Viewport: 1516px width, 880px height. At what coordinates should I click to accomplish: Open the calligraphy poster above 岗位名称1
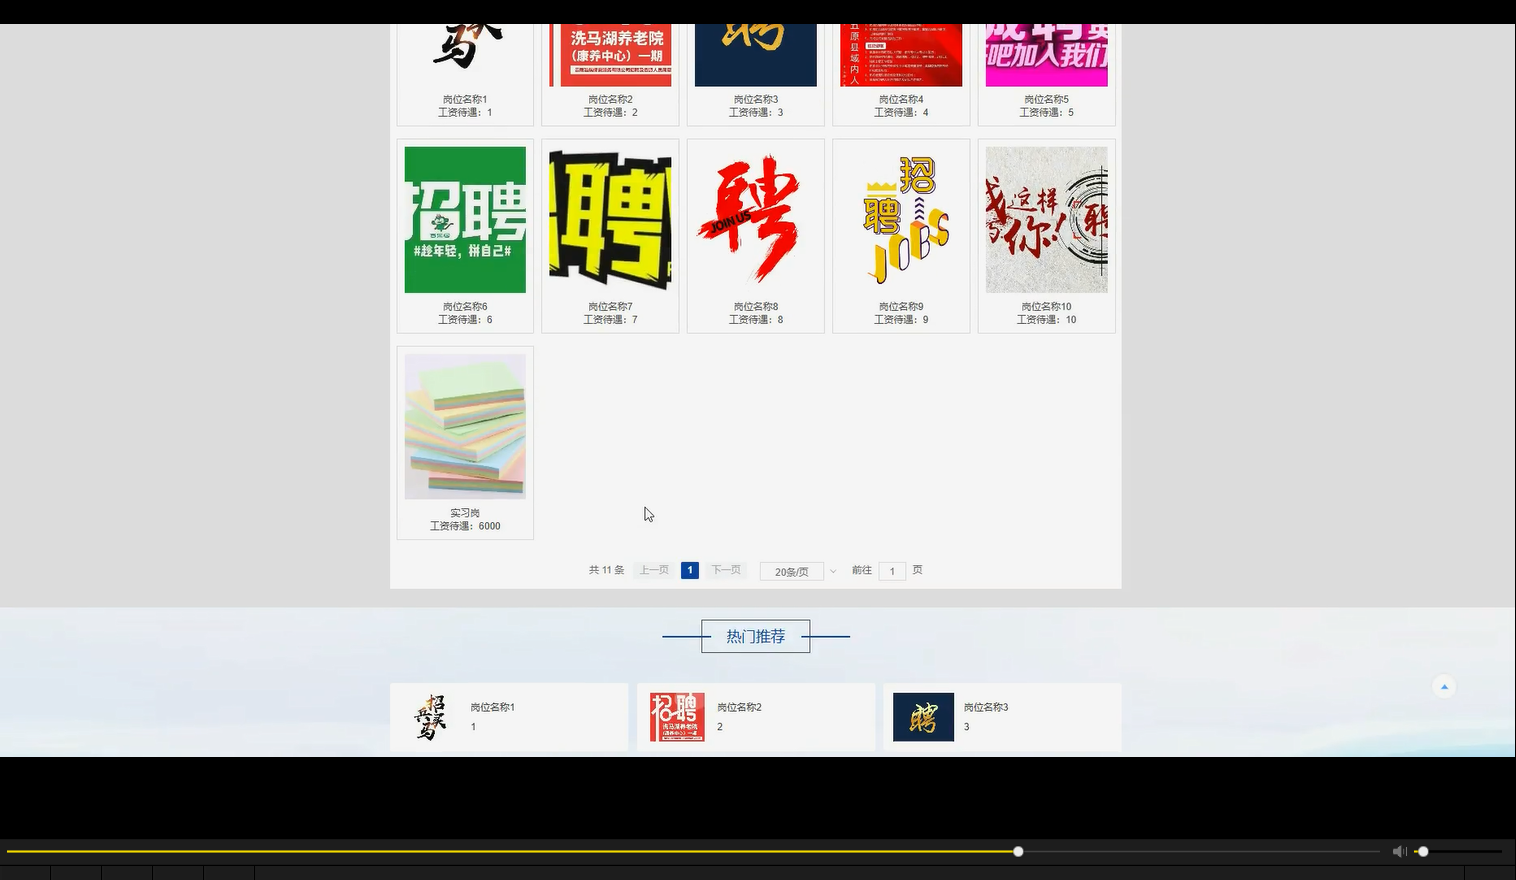pyautogui.click(x=465, y=55)
